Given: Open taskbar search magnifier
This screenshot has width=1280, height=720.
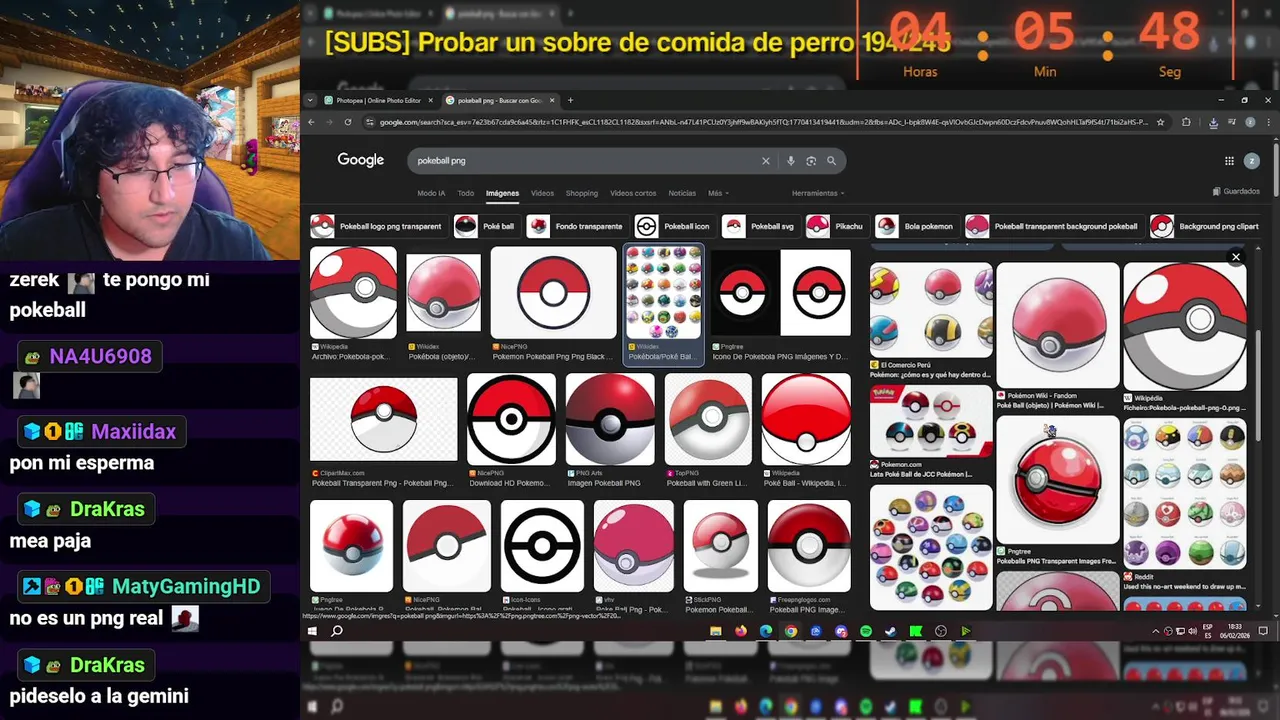Looking at the screenshot, I should click(x=337, y=631).
